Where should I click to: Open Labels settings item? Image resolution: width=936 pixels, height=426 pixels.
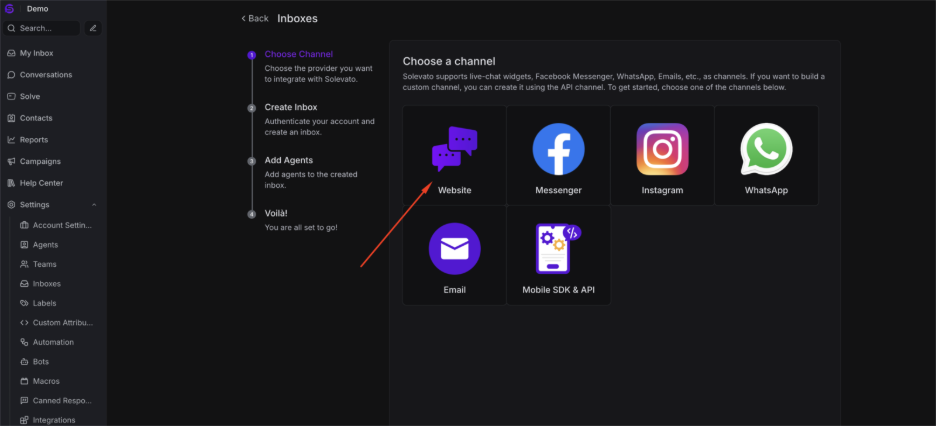point(45,303)
